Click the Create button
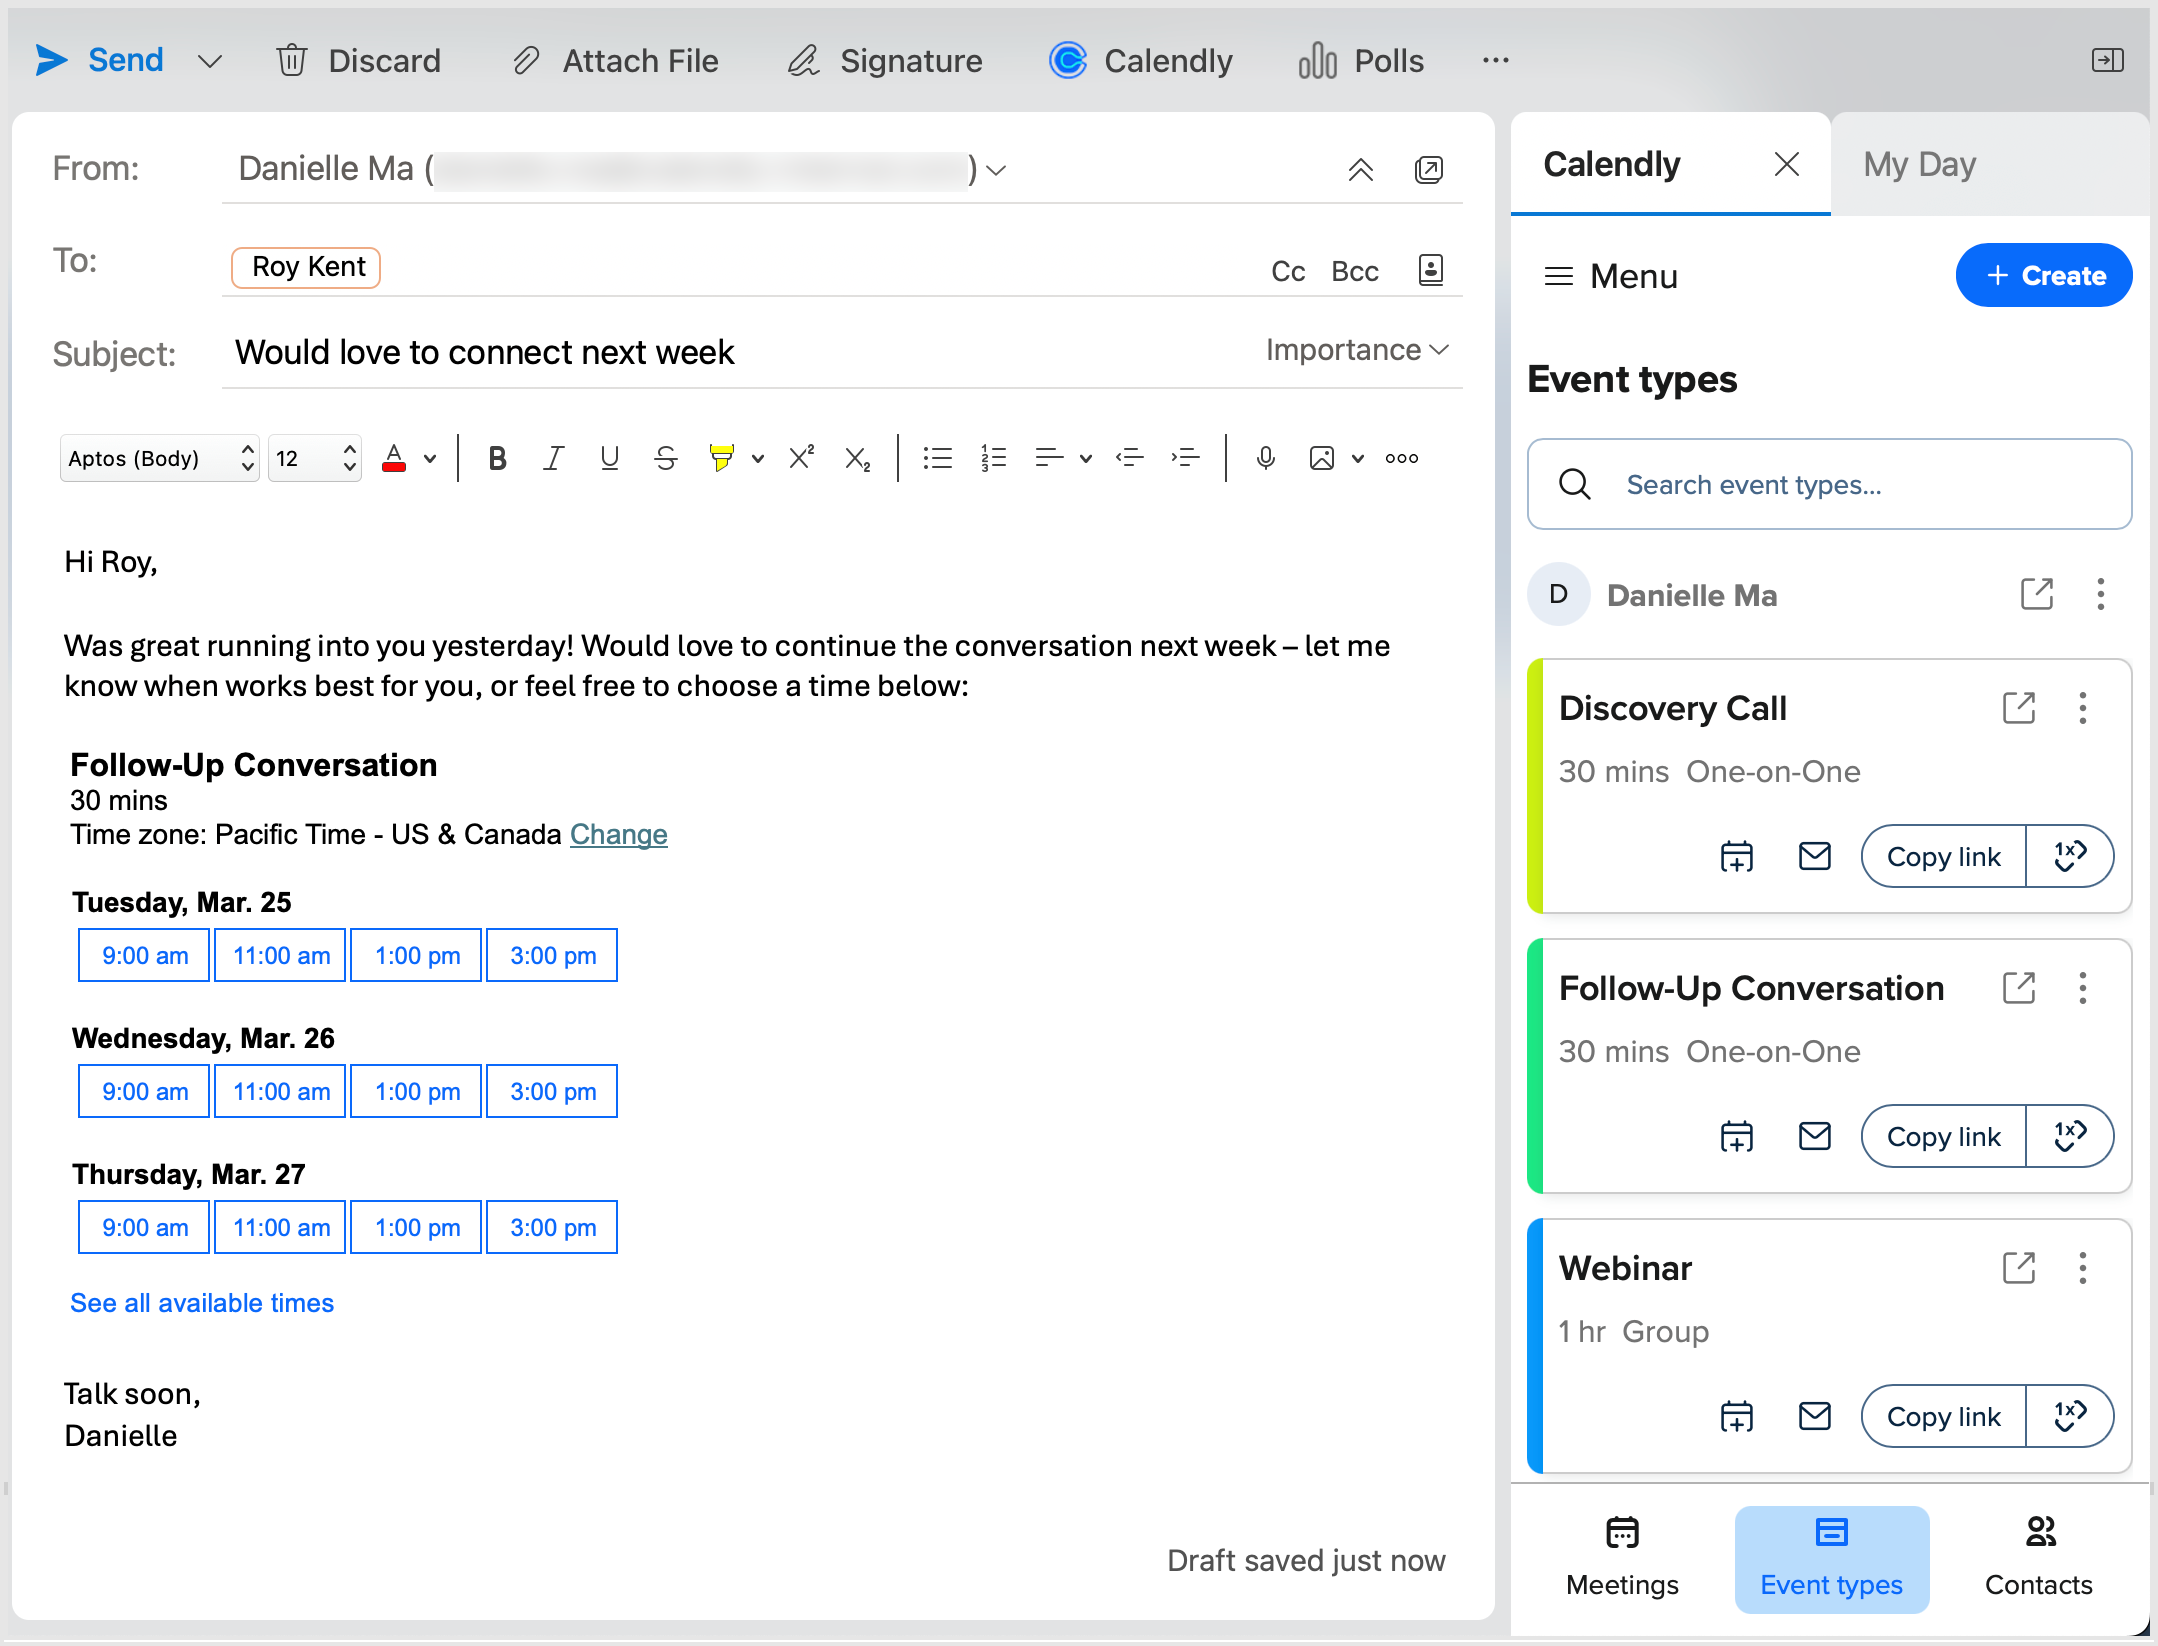The image size is (2158, 1646). coord(2043,275)
